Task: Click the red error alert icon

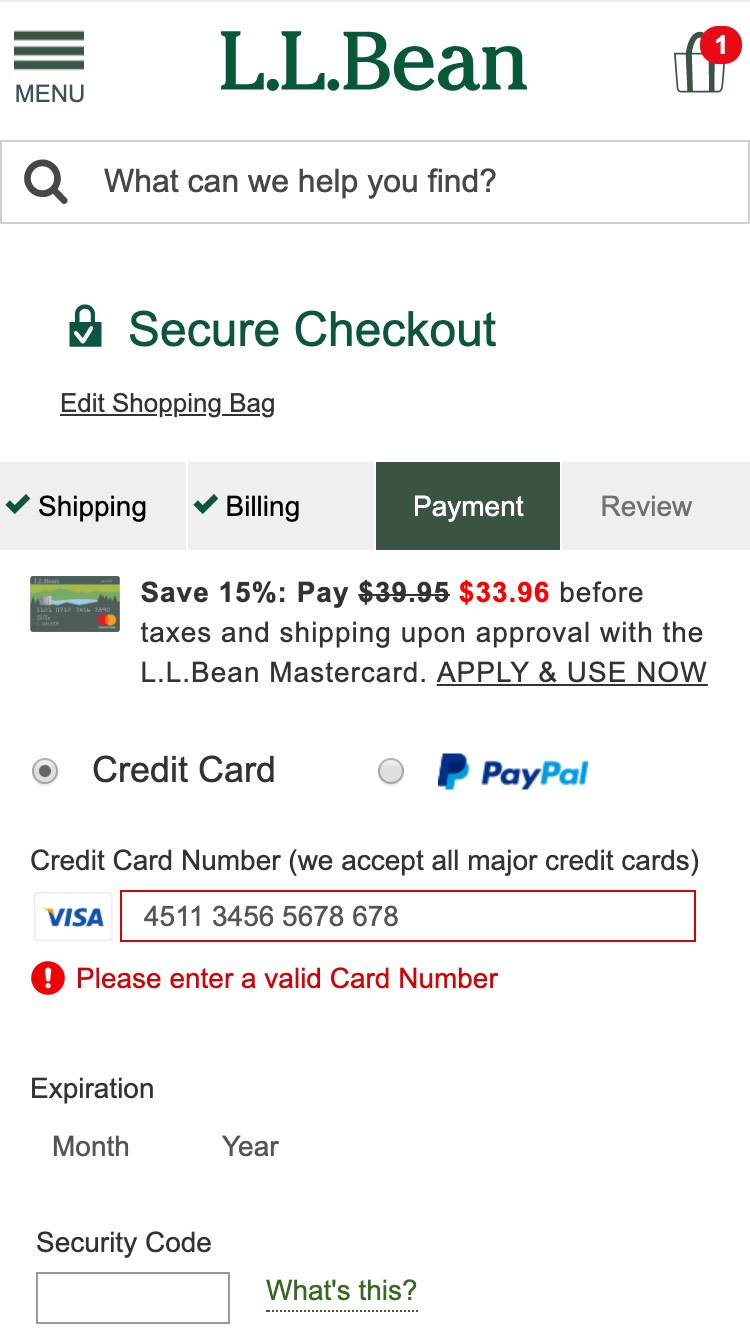Action: tap(48, 978)
